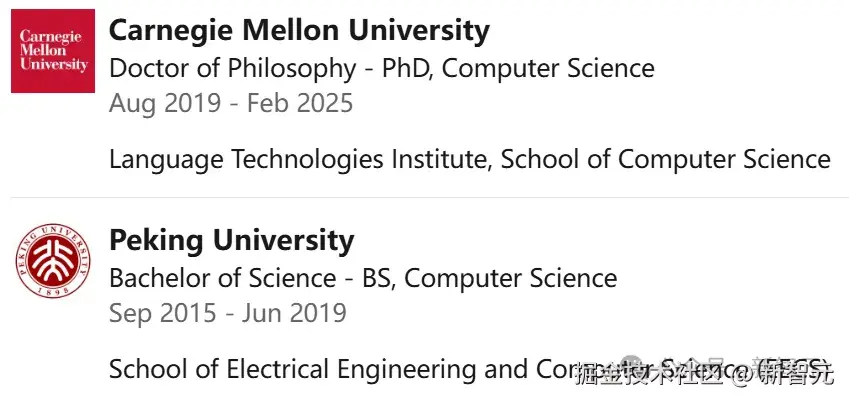849x402 pixels.
Task: Select the Feb 2025 end date
Action: click(301, 103)
